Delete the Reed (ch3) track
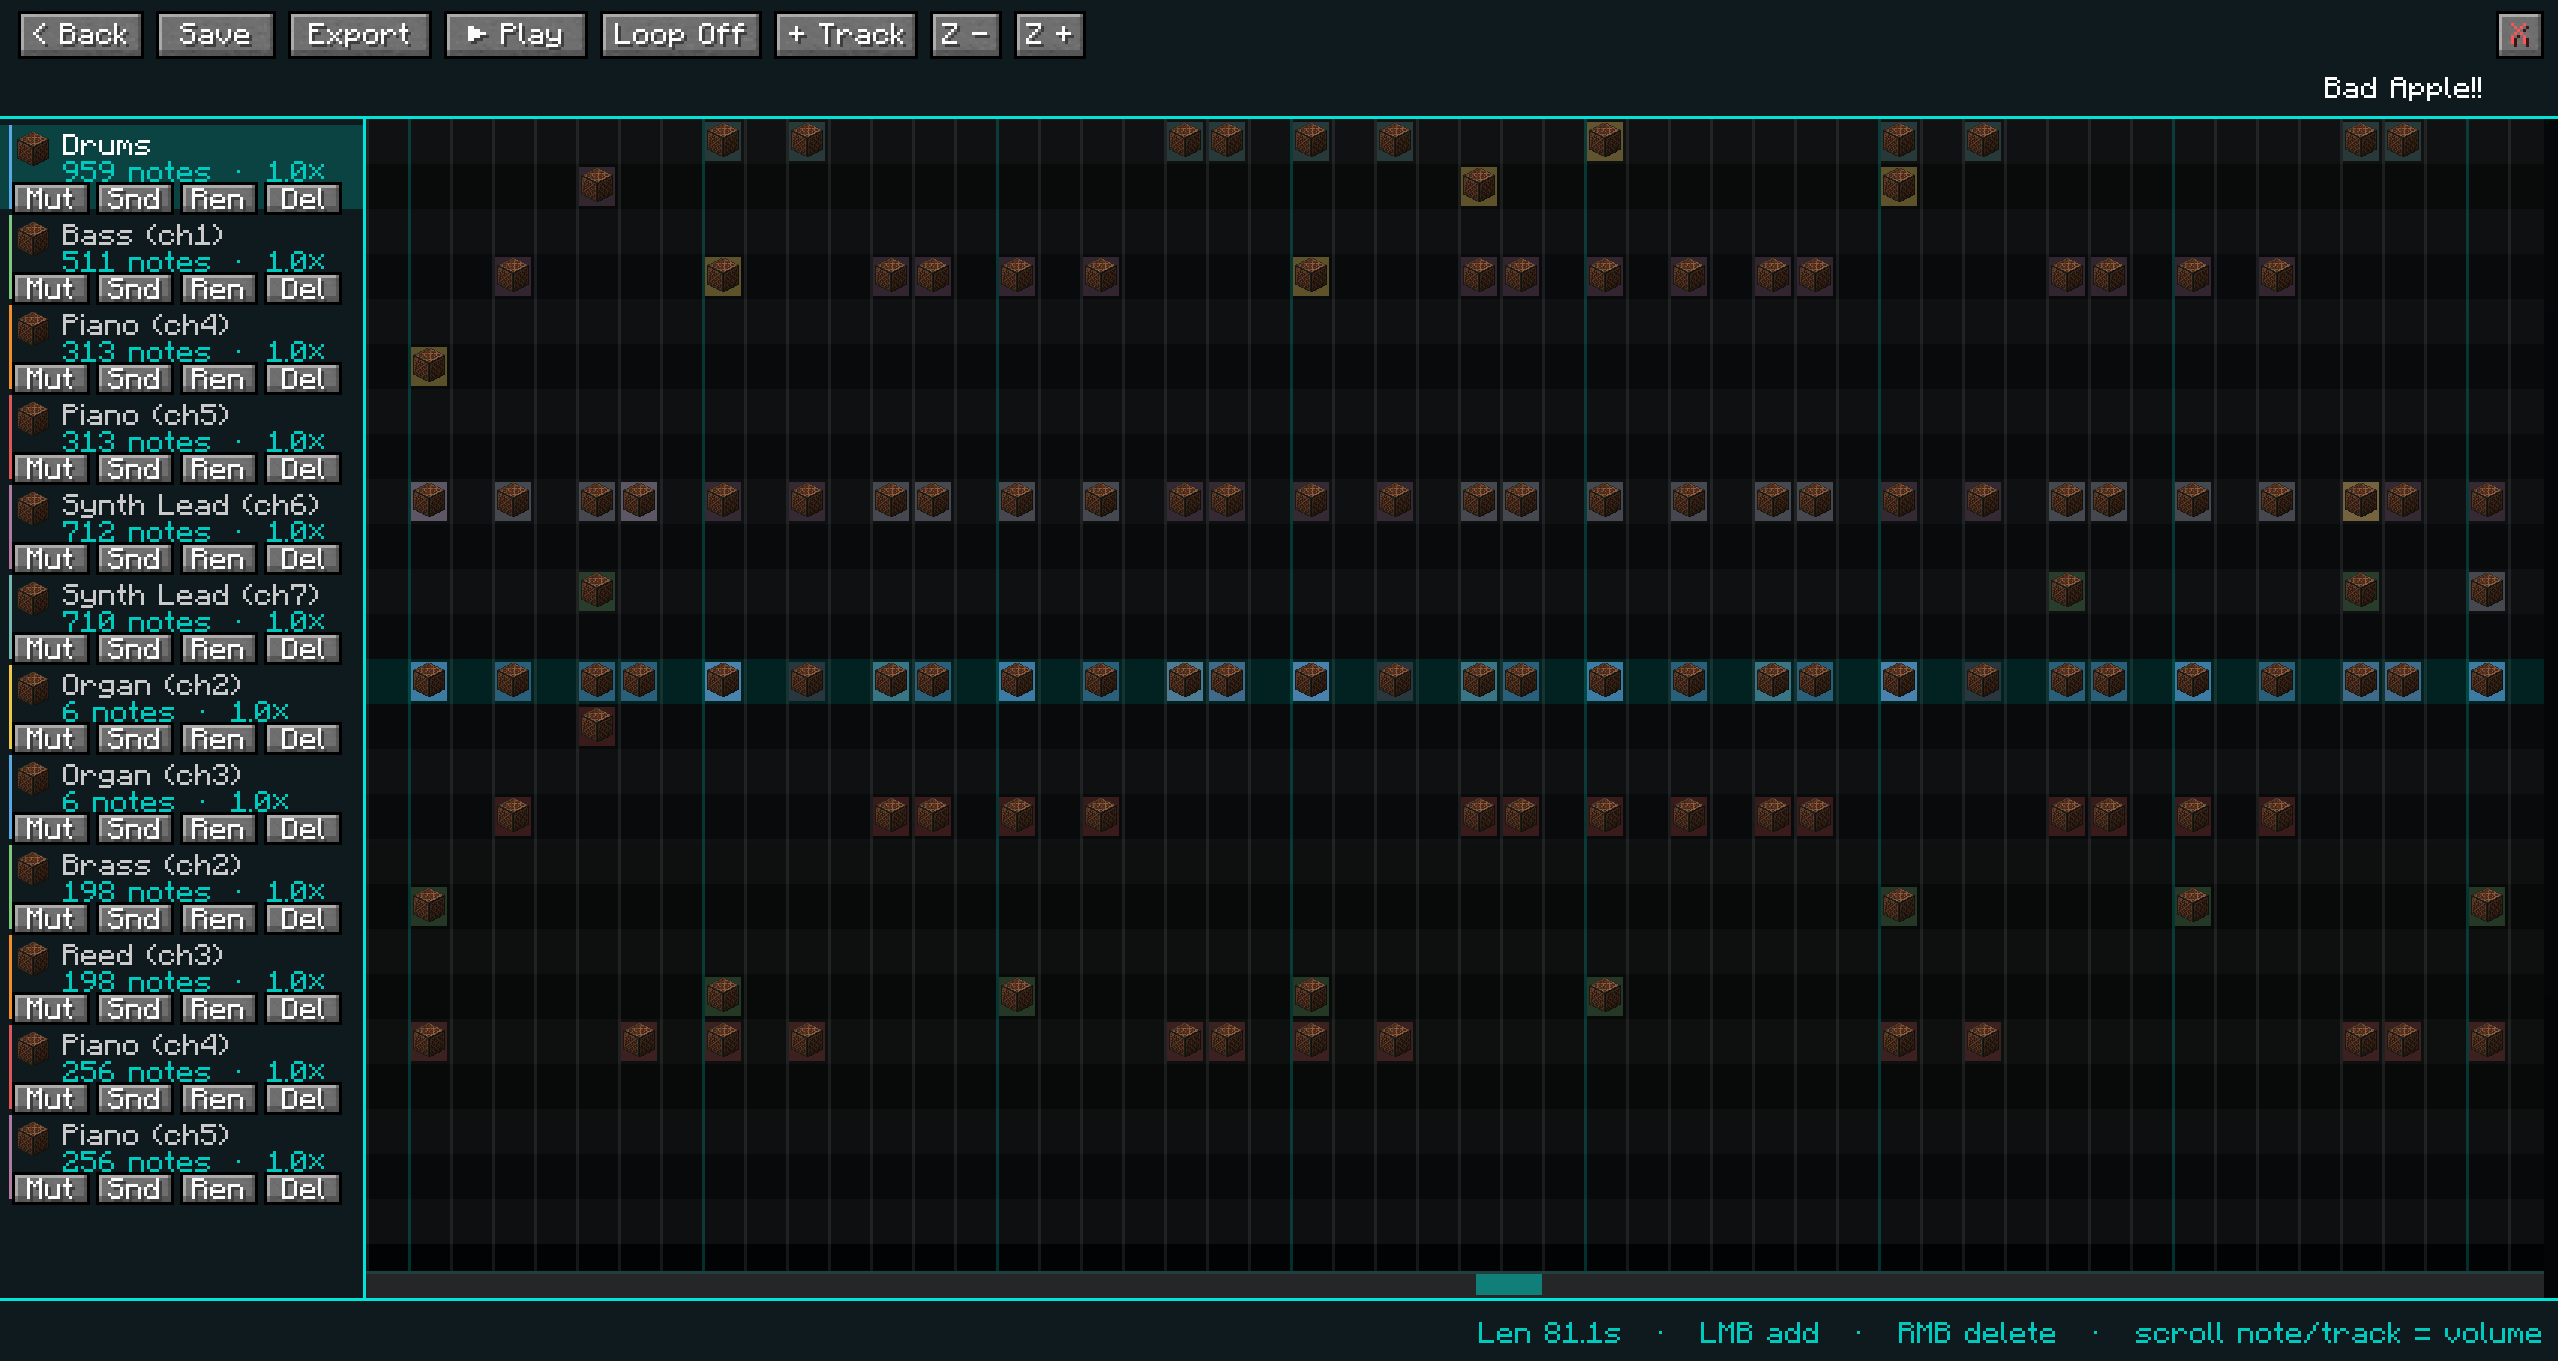The width and height of the screenshot is (2558, 1361). point(303,1009)
